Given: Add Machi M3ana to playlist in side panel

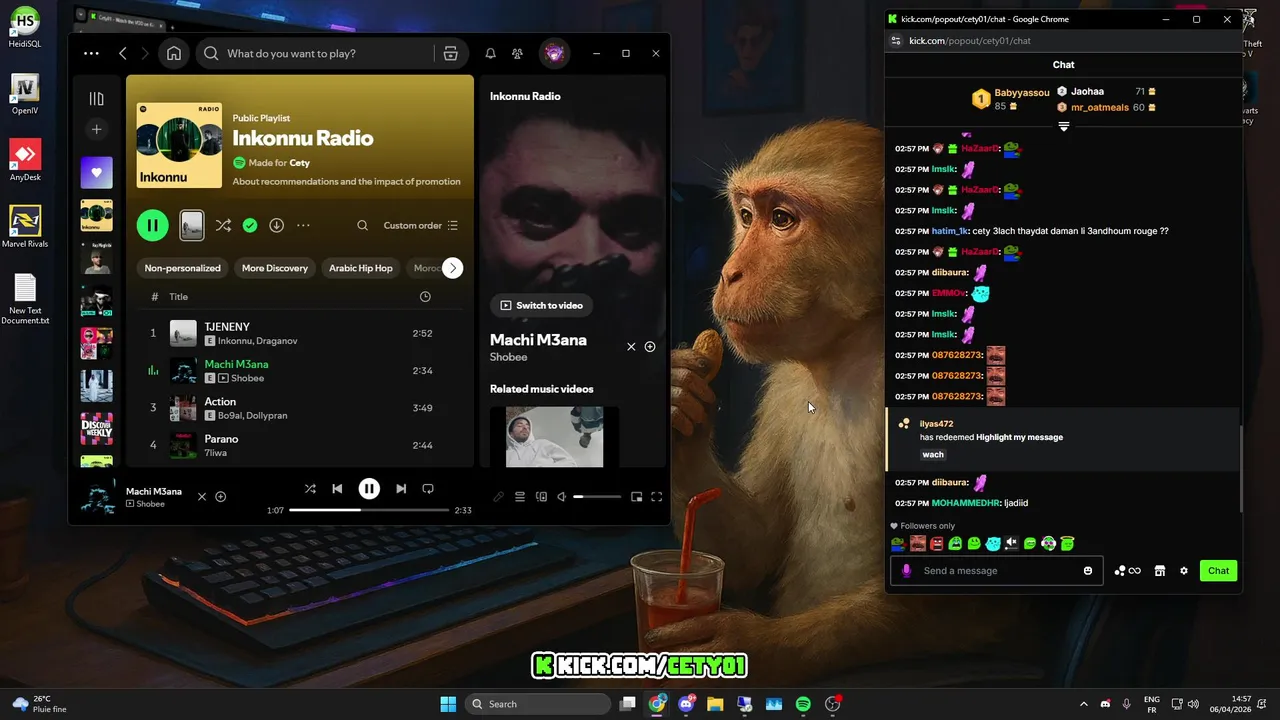Looking at the screenshot, I should (650, 347).
